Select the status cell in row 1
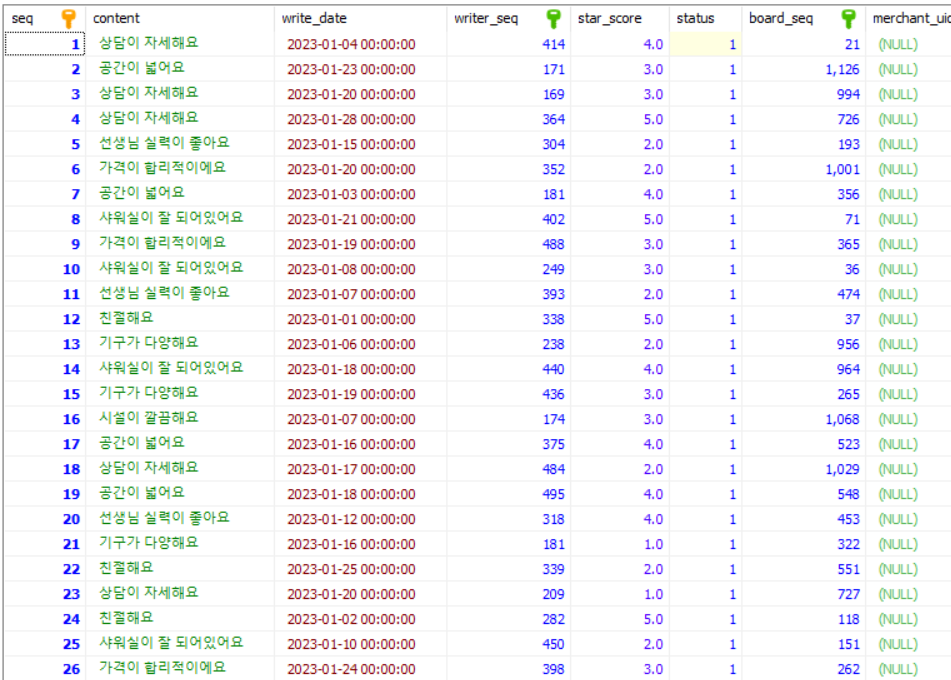951x680 pixels. (x=705, y=44)
